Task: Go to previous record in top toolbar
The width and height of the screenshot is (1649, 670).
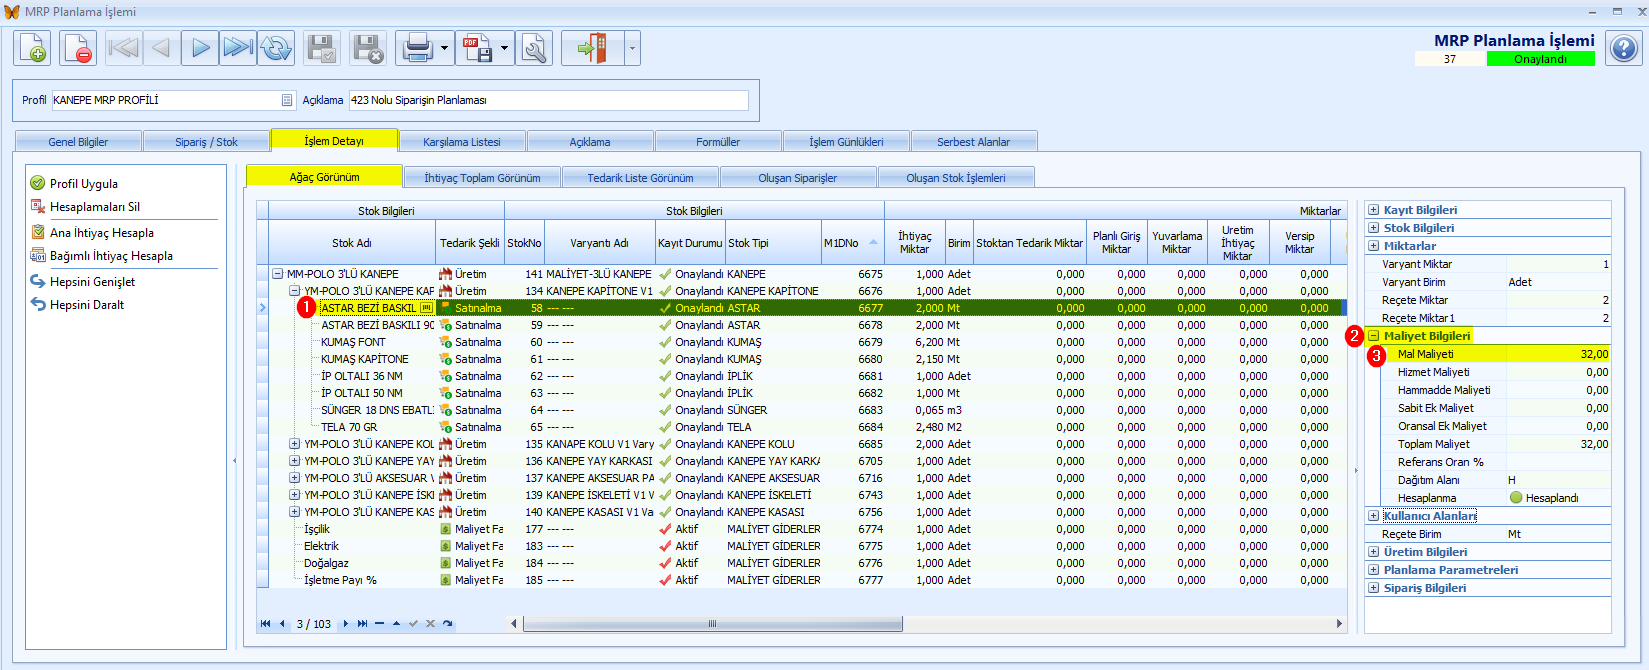Action: pyautogui.click(x=162, y=48)
